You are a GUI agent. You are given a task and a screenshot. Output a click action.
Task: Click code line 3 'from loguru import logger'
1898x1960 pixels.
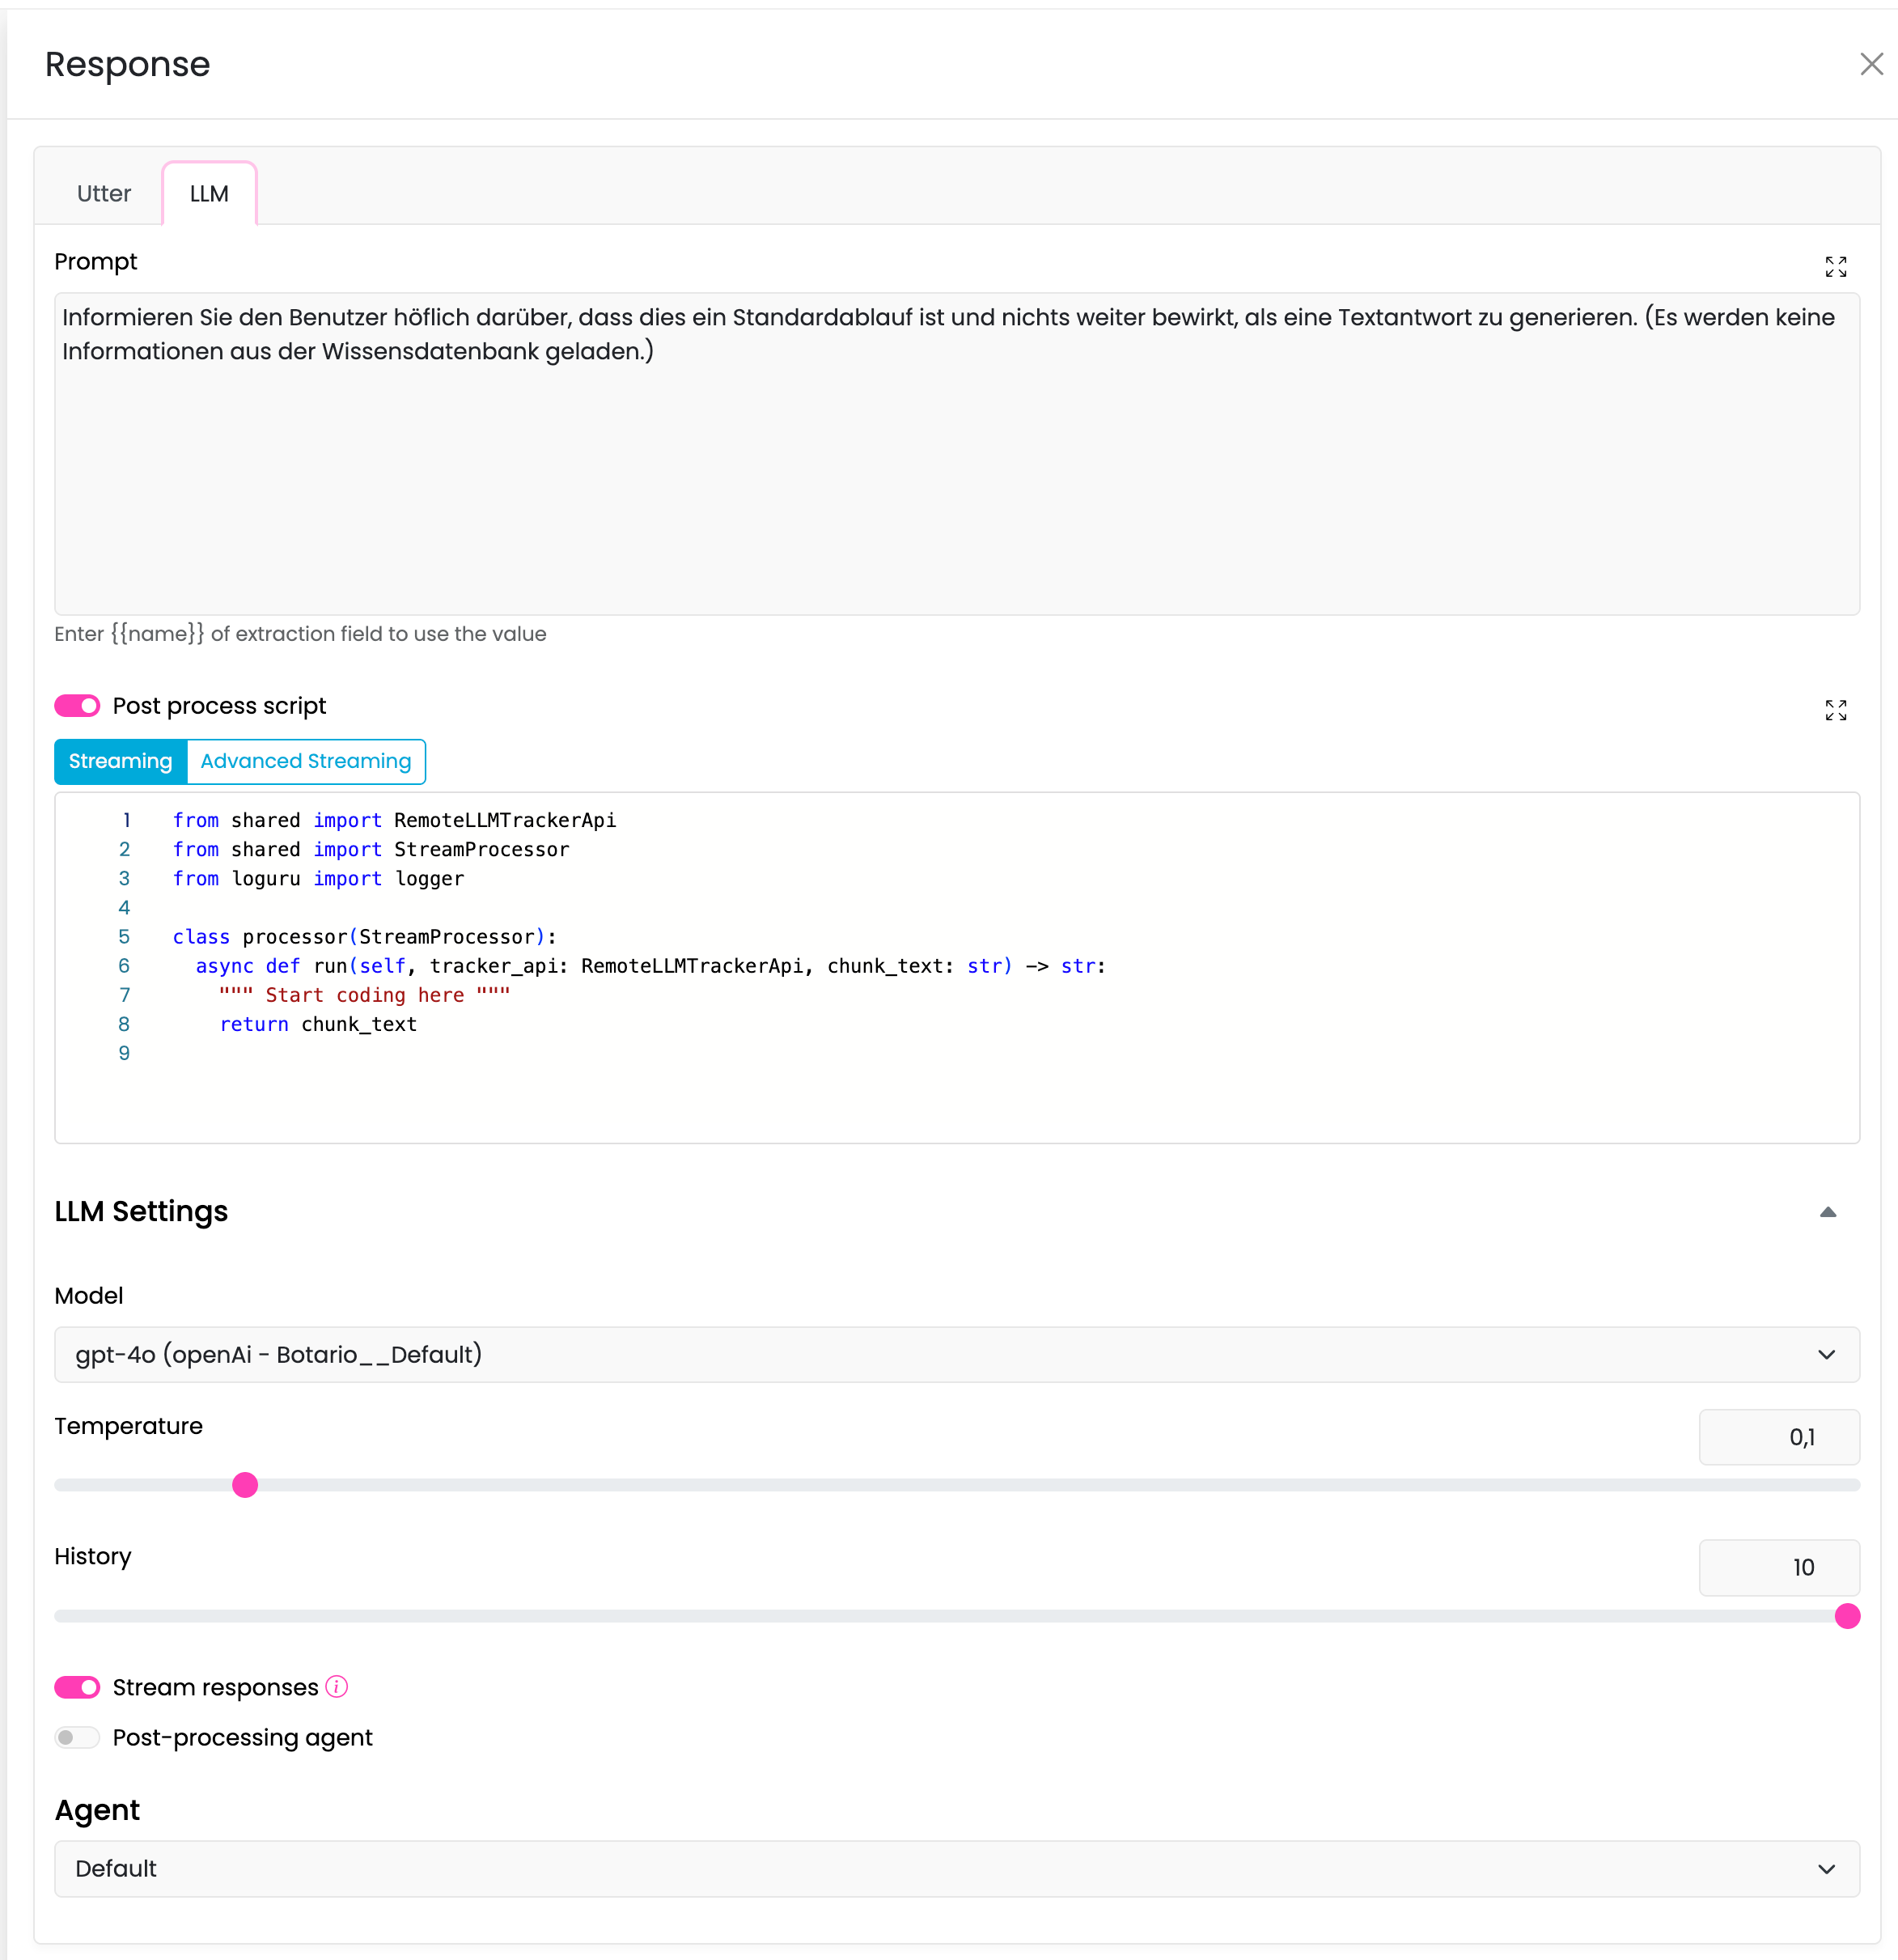[x=318, y=878]
